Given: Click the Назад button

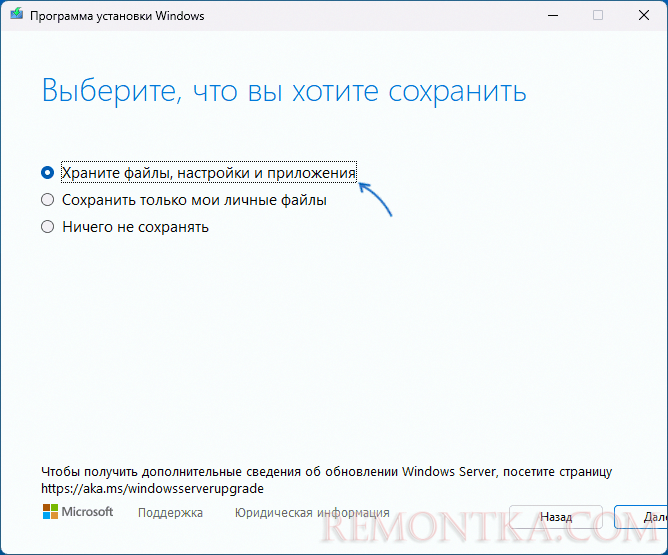Looking at the screenshot, I should (x=556, y=517).
